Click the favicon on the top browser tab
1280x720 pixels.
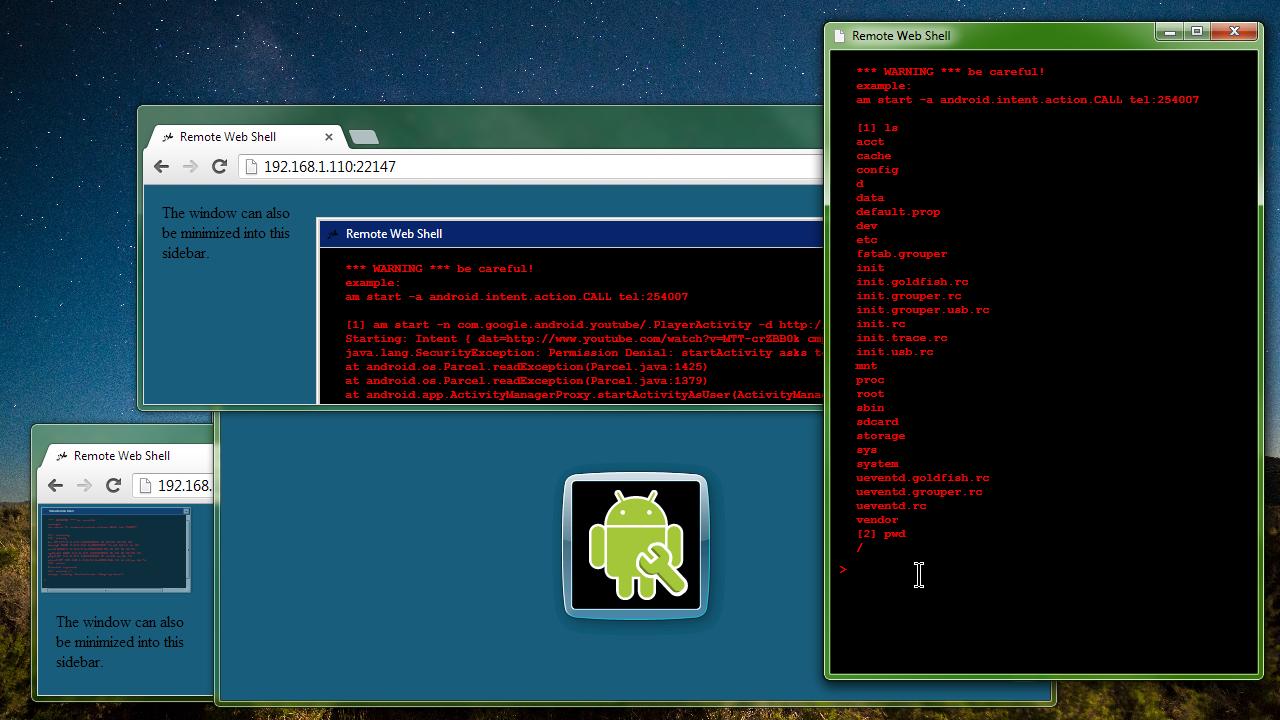click(x=168, y=137)
